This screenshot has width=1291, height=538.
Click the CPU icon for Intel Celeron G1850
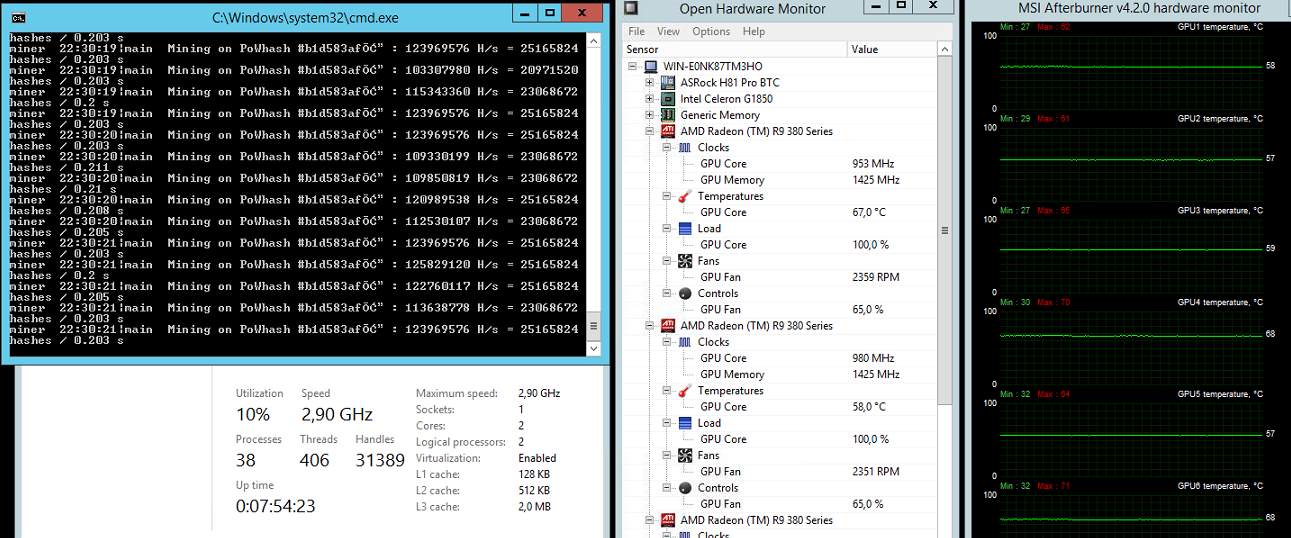click(x=669, y=98)
